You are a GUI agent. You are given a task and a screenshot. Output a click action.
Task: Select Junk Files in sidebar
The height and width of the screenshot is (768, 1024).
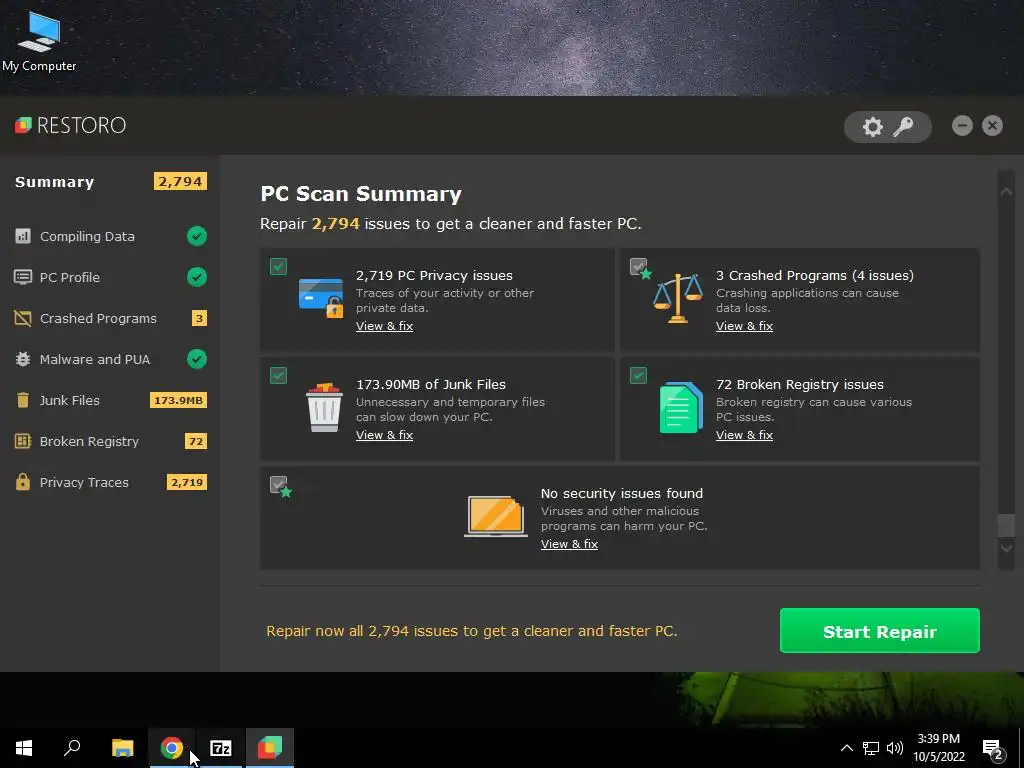pos(110,400)
